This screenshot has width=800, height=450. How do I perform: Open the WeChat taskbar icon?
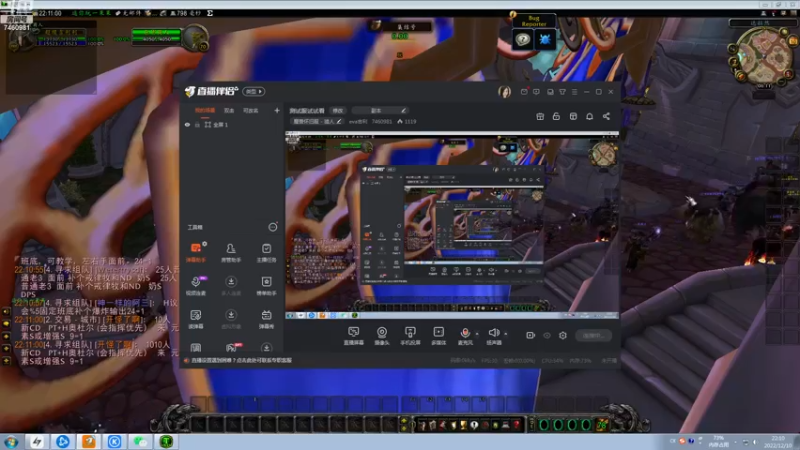coord(140,442)
